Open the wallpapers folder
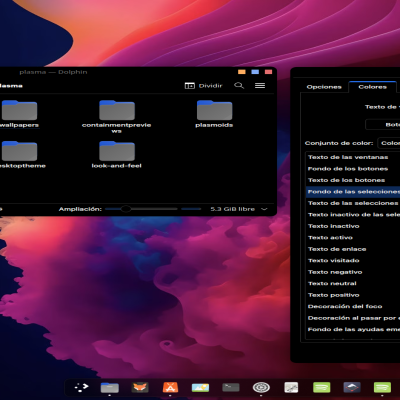The width and height of the screenshot is (400, 400). [19, 114]
